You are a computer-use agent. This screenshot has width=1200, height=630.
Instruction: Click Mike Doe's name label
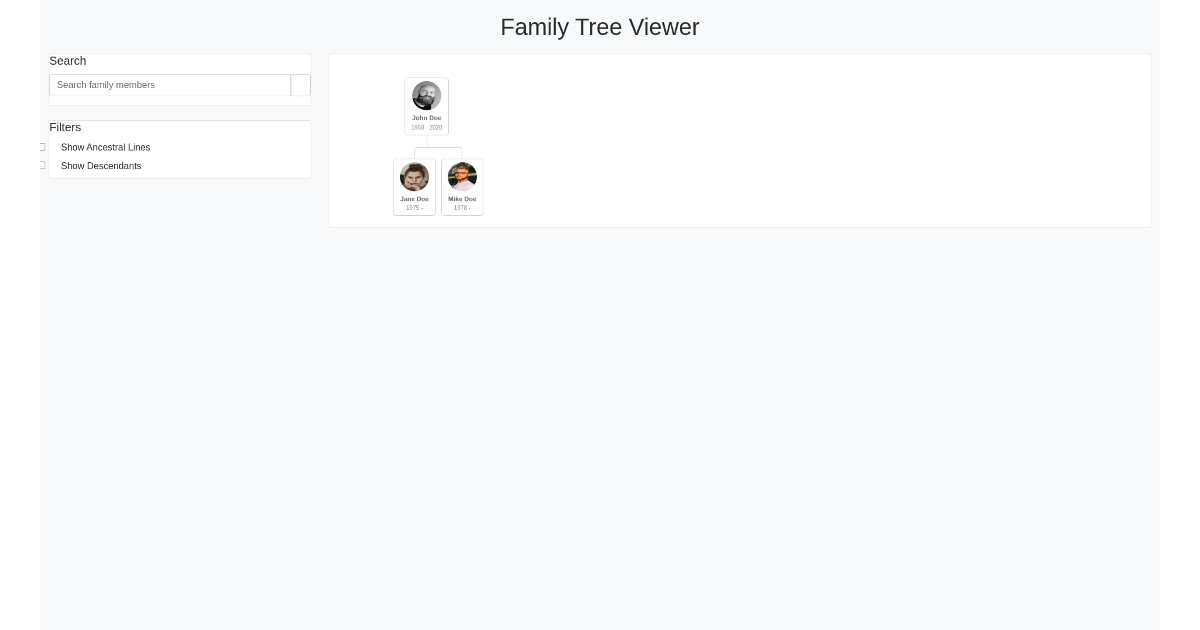[462, 199]
